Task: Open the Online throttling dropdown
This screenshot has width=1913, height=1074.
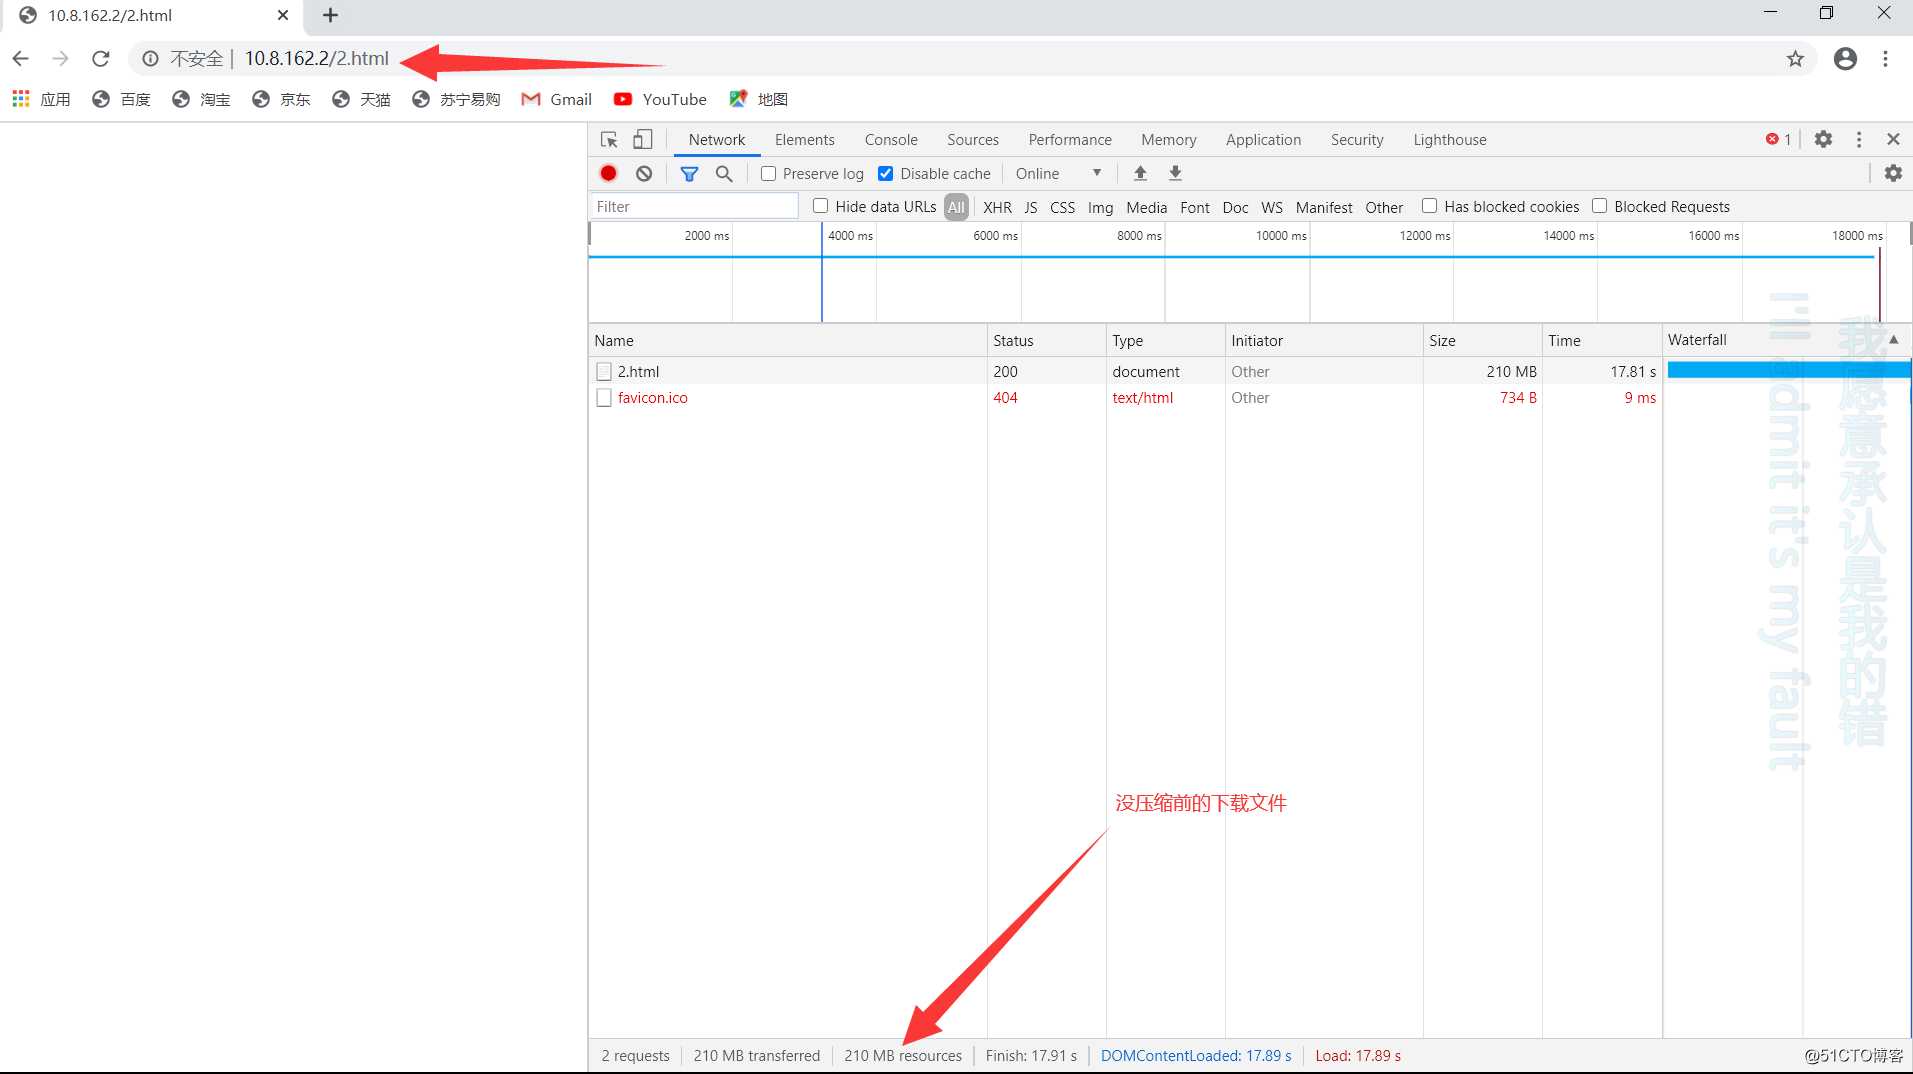Action: coord(1058,173)
